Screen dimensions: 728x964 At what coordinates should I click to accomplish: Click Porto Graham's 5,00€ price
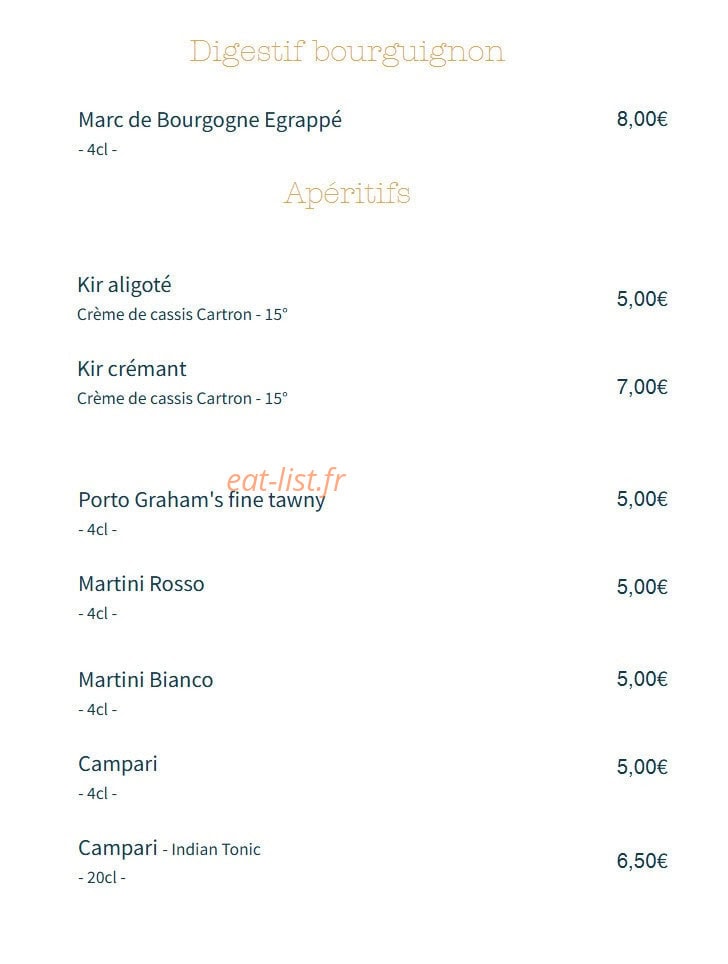click(x=642, y=499)
